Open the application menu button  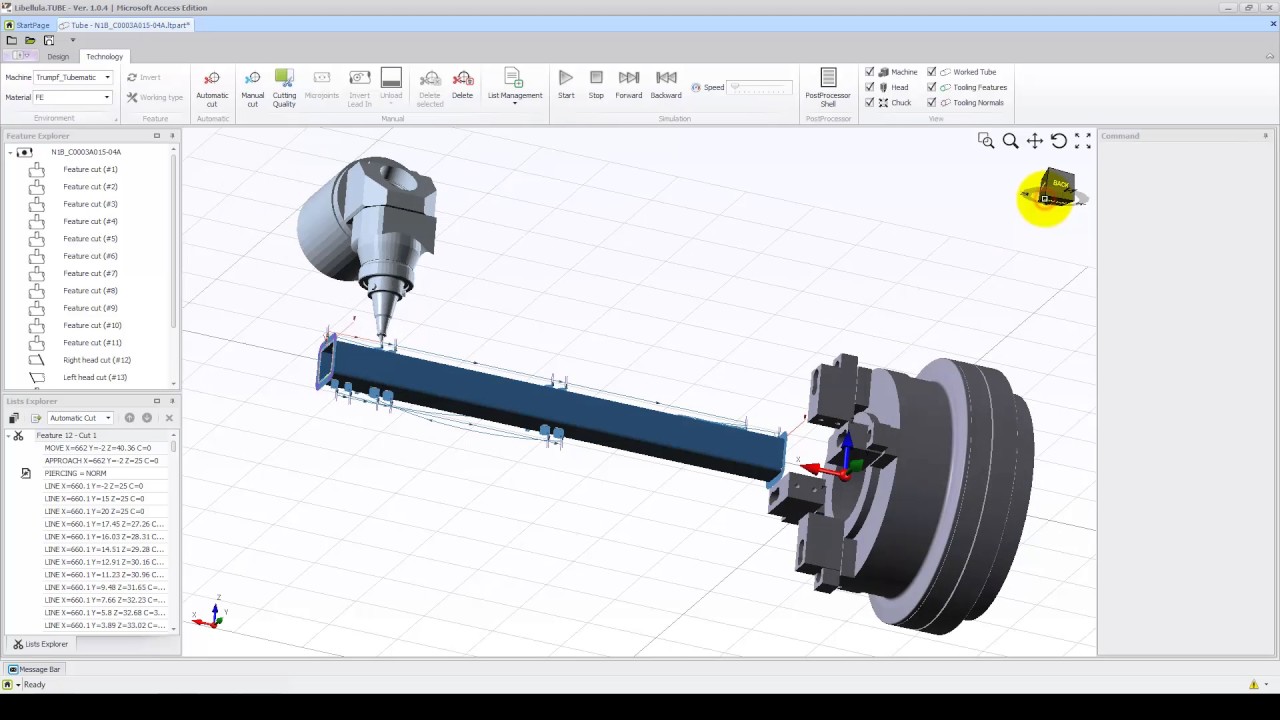[x=21, y=56]
